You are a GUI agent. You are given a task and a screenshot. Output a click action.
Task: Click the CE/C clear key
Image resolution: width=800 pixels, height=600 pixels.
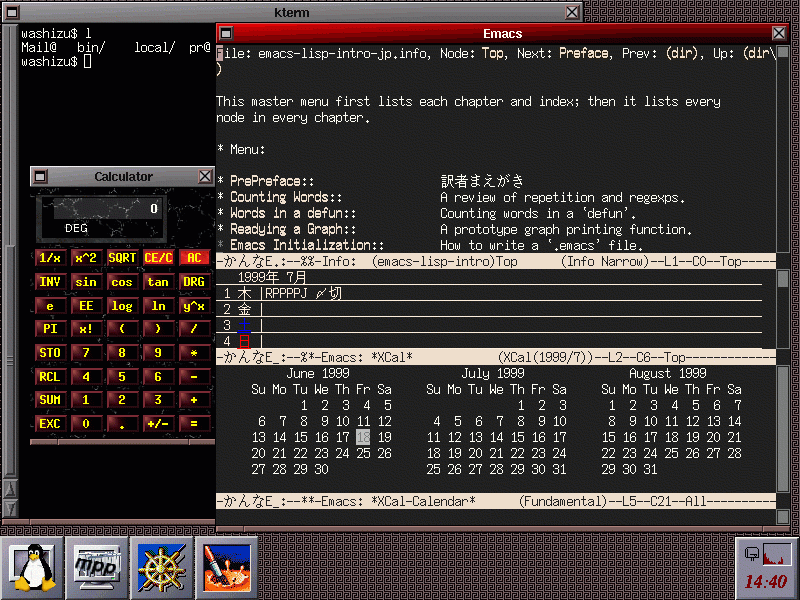[158, 258]
